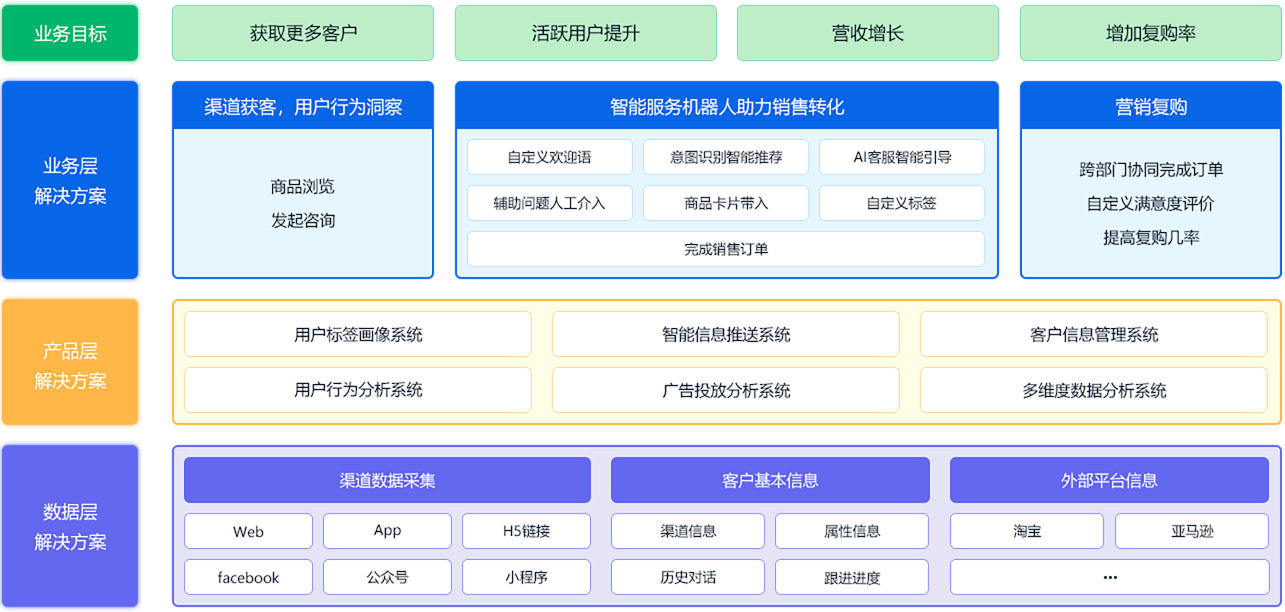
Task: Click the AI客服智能引导 box
Action: pos(901,157)
